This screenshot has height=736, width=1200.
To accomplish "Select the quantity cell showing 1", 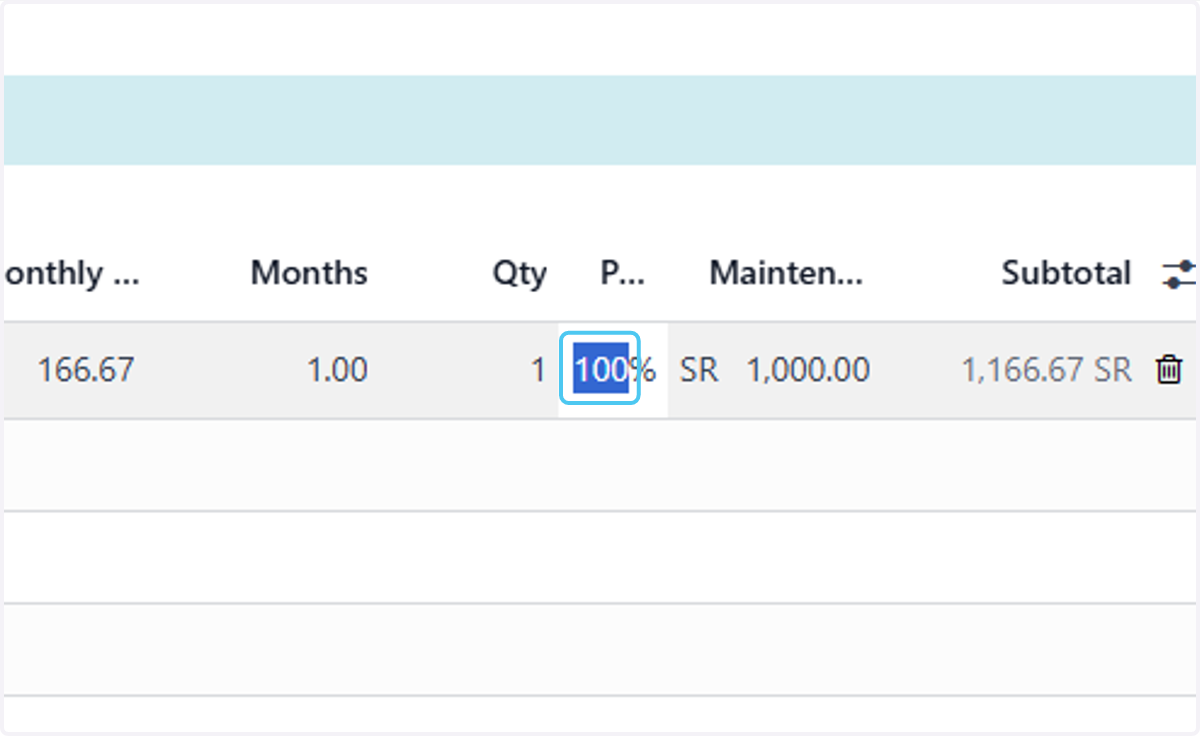I will click(x=538, y=370).
